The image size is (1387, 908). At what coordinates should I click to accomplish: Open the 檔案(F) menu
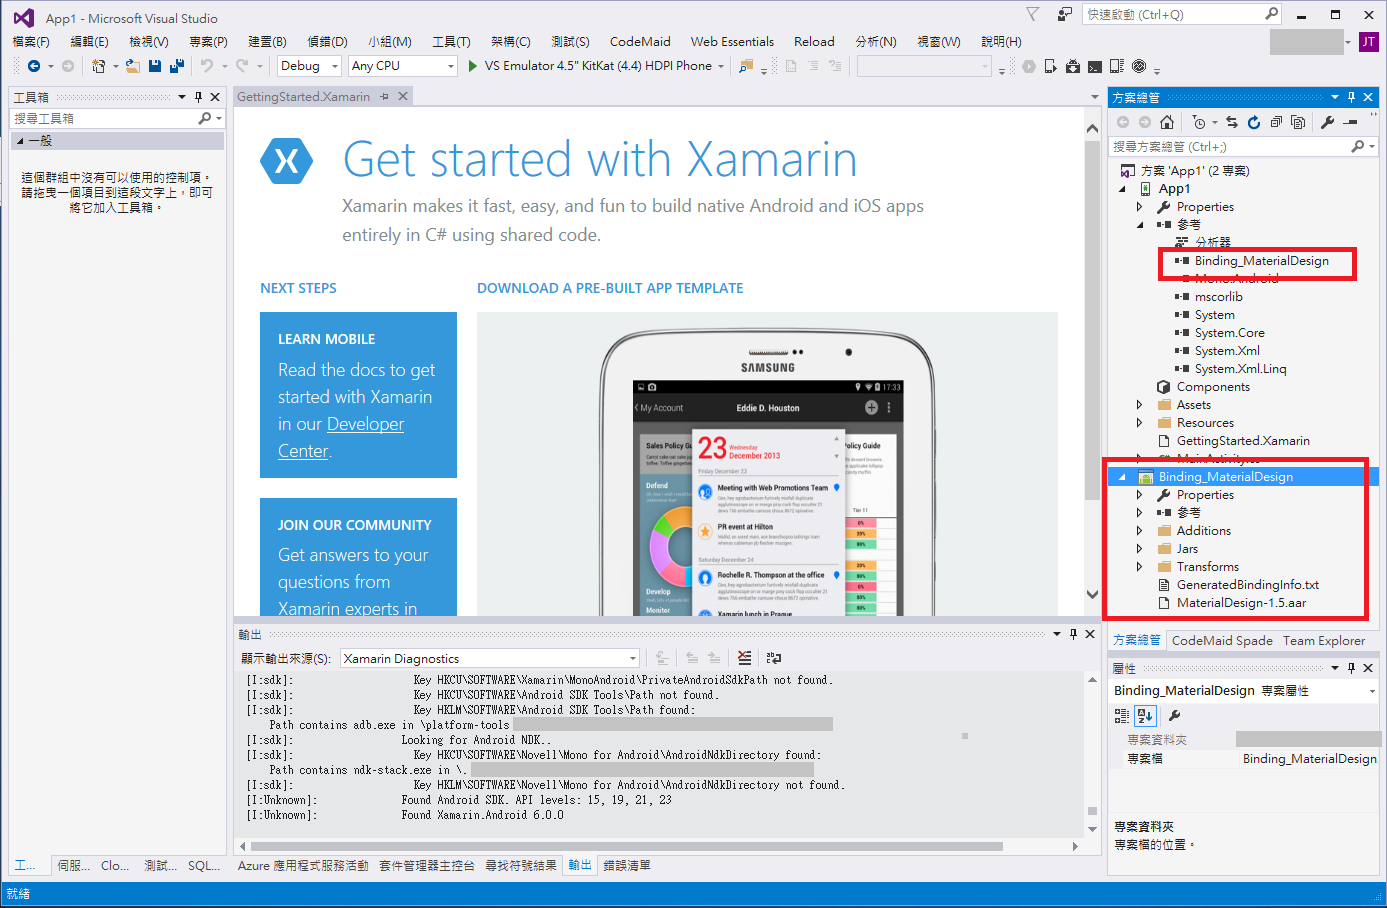pyautogui.click(x=31, y=42)
